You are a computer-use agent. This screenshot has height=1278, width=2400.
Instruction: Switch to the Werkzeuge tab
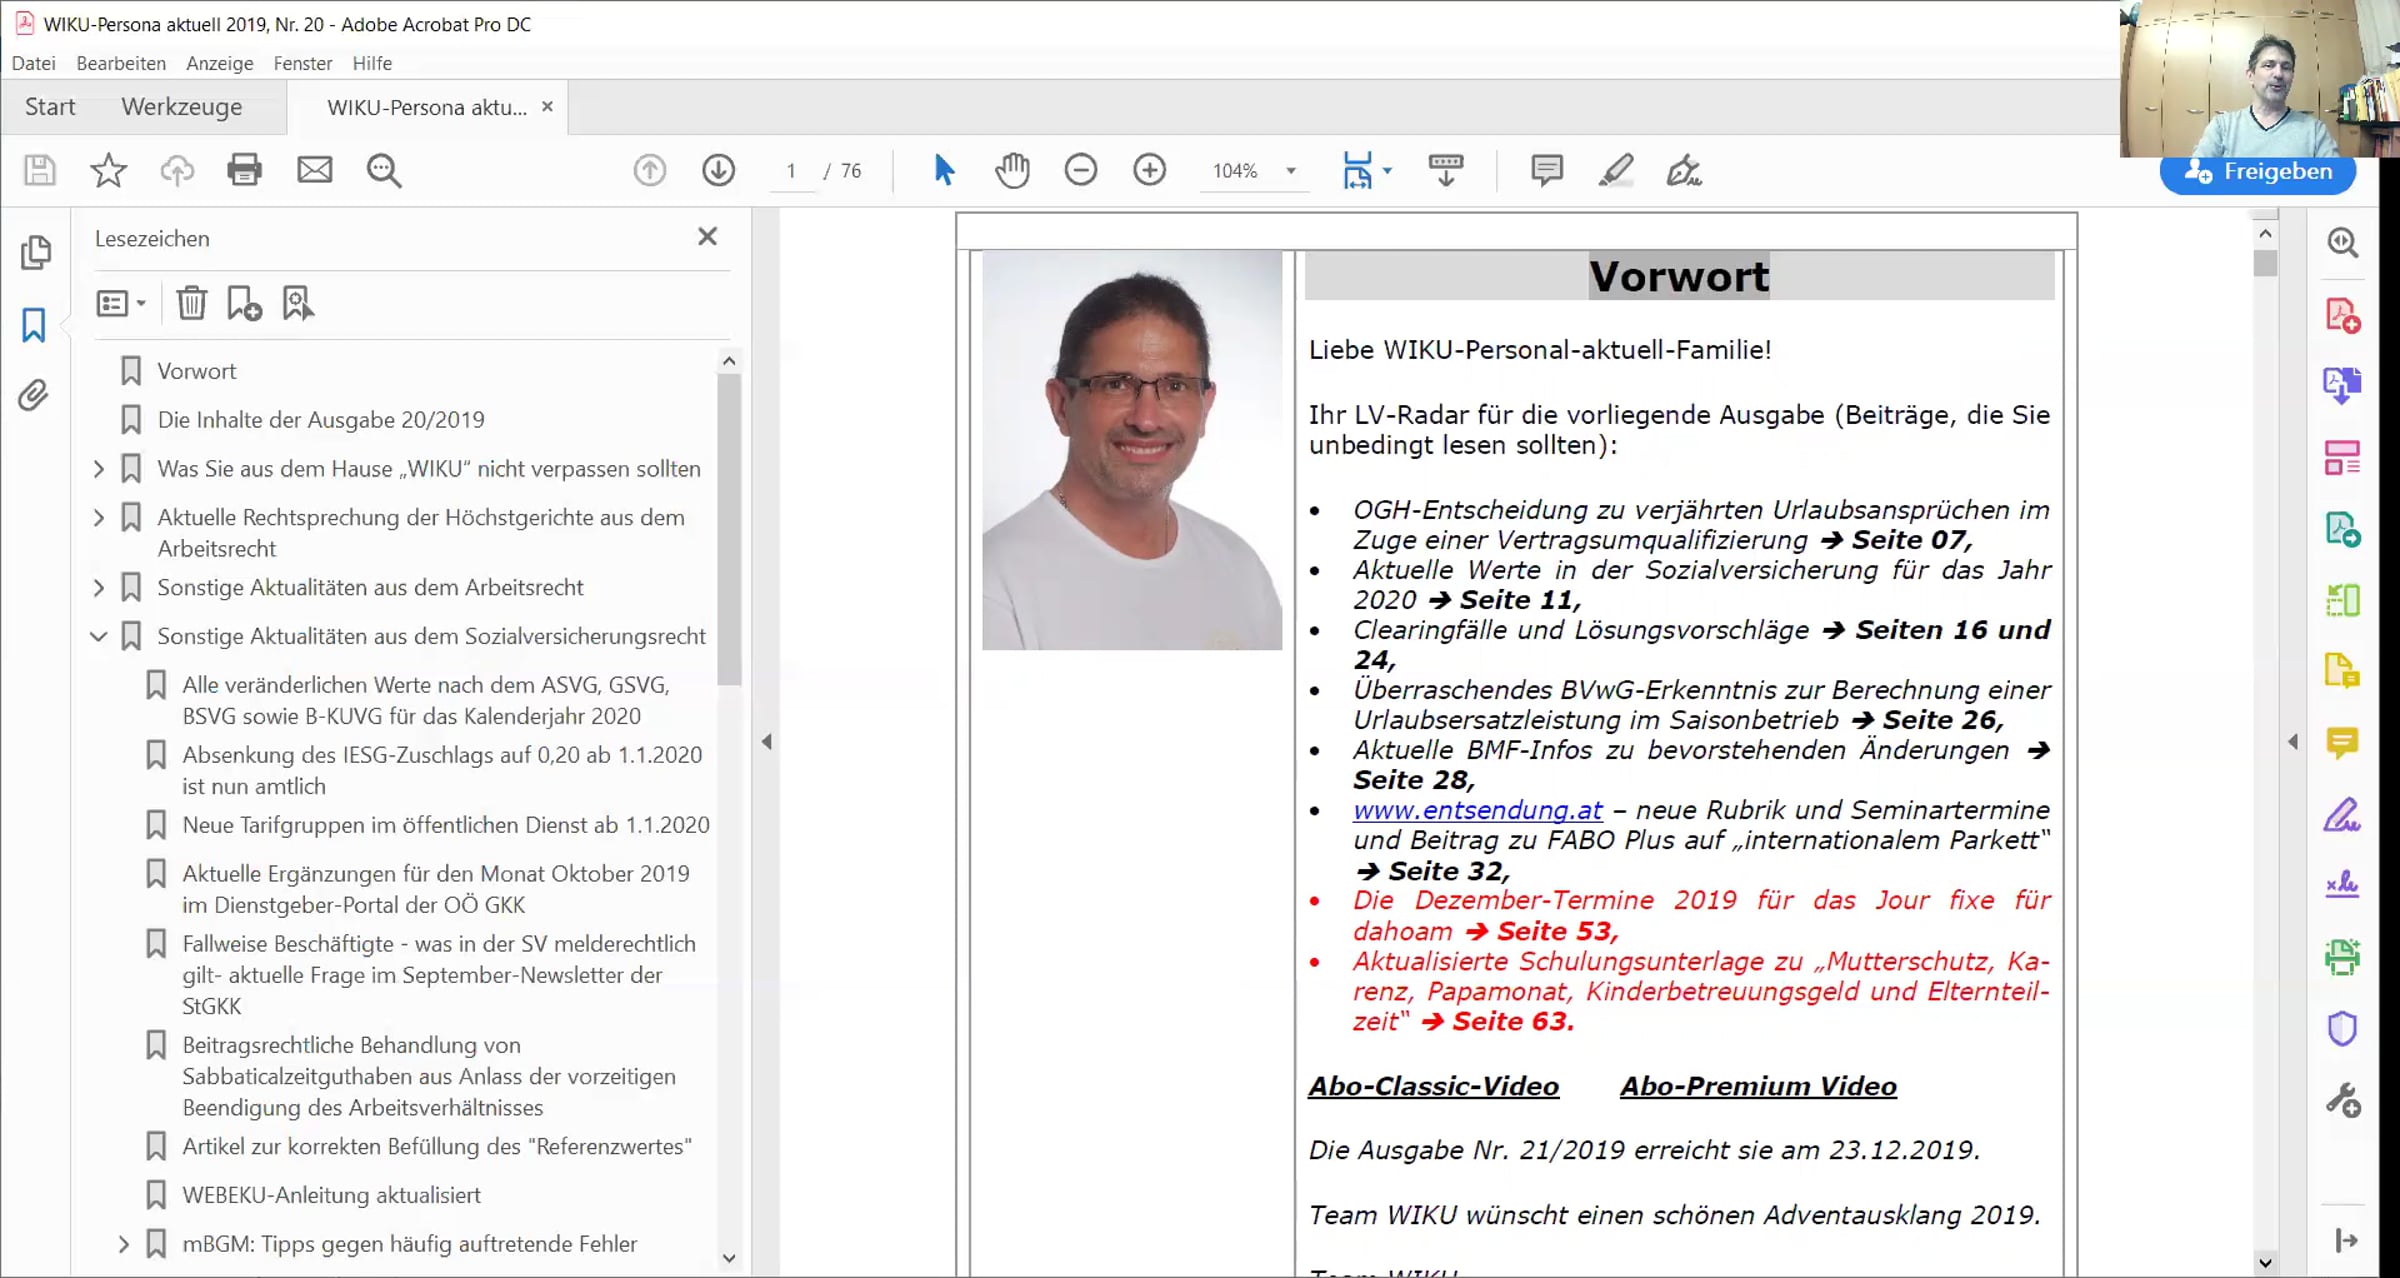(182, 107)
